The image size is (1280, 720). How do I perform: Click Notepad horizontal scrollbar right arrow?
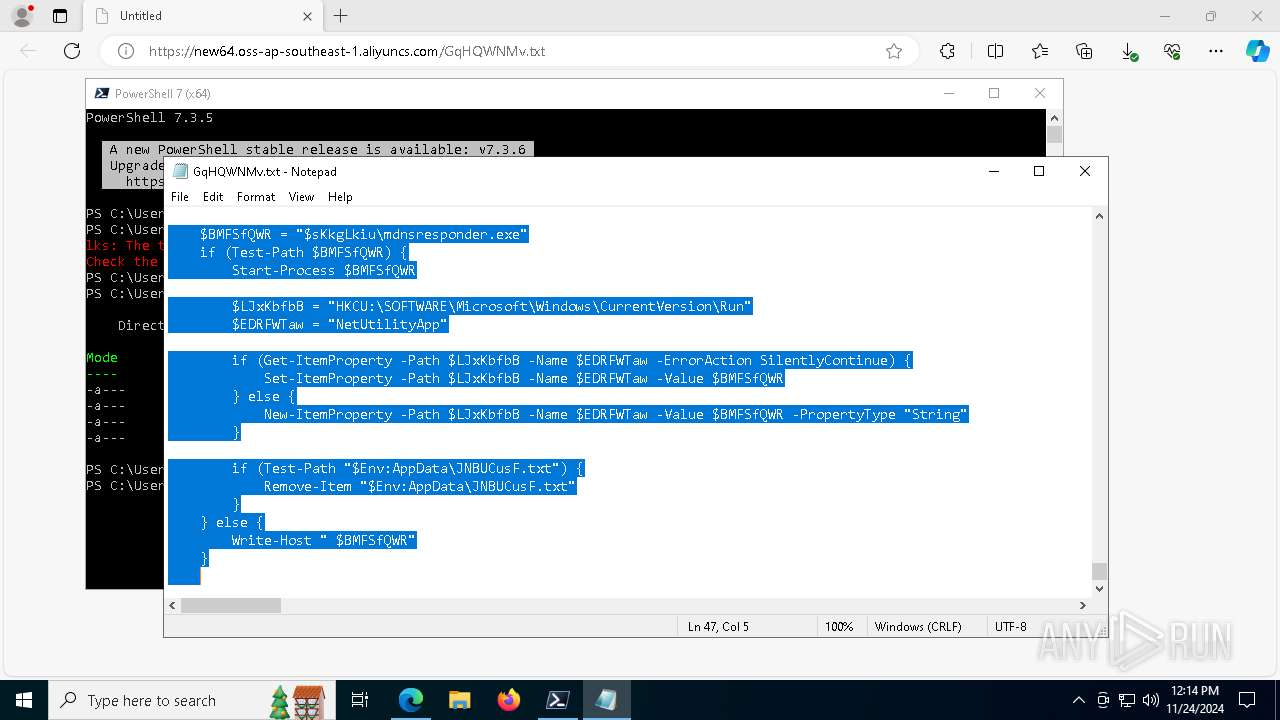(x=1082, y=605)
